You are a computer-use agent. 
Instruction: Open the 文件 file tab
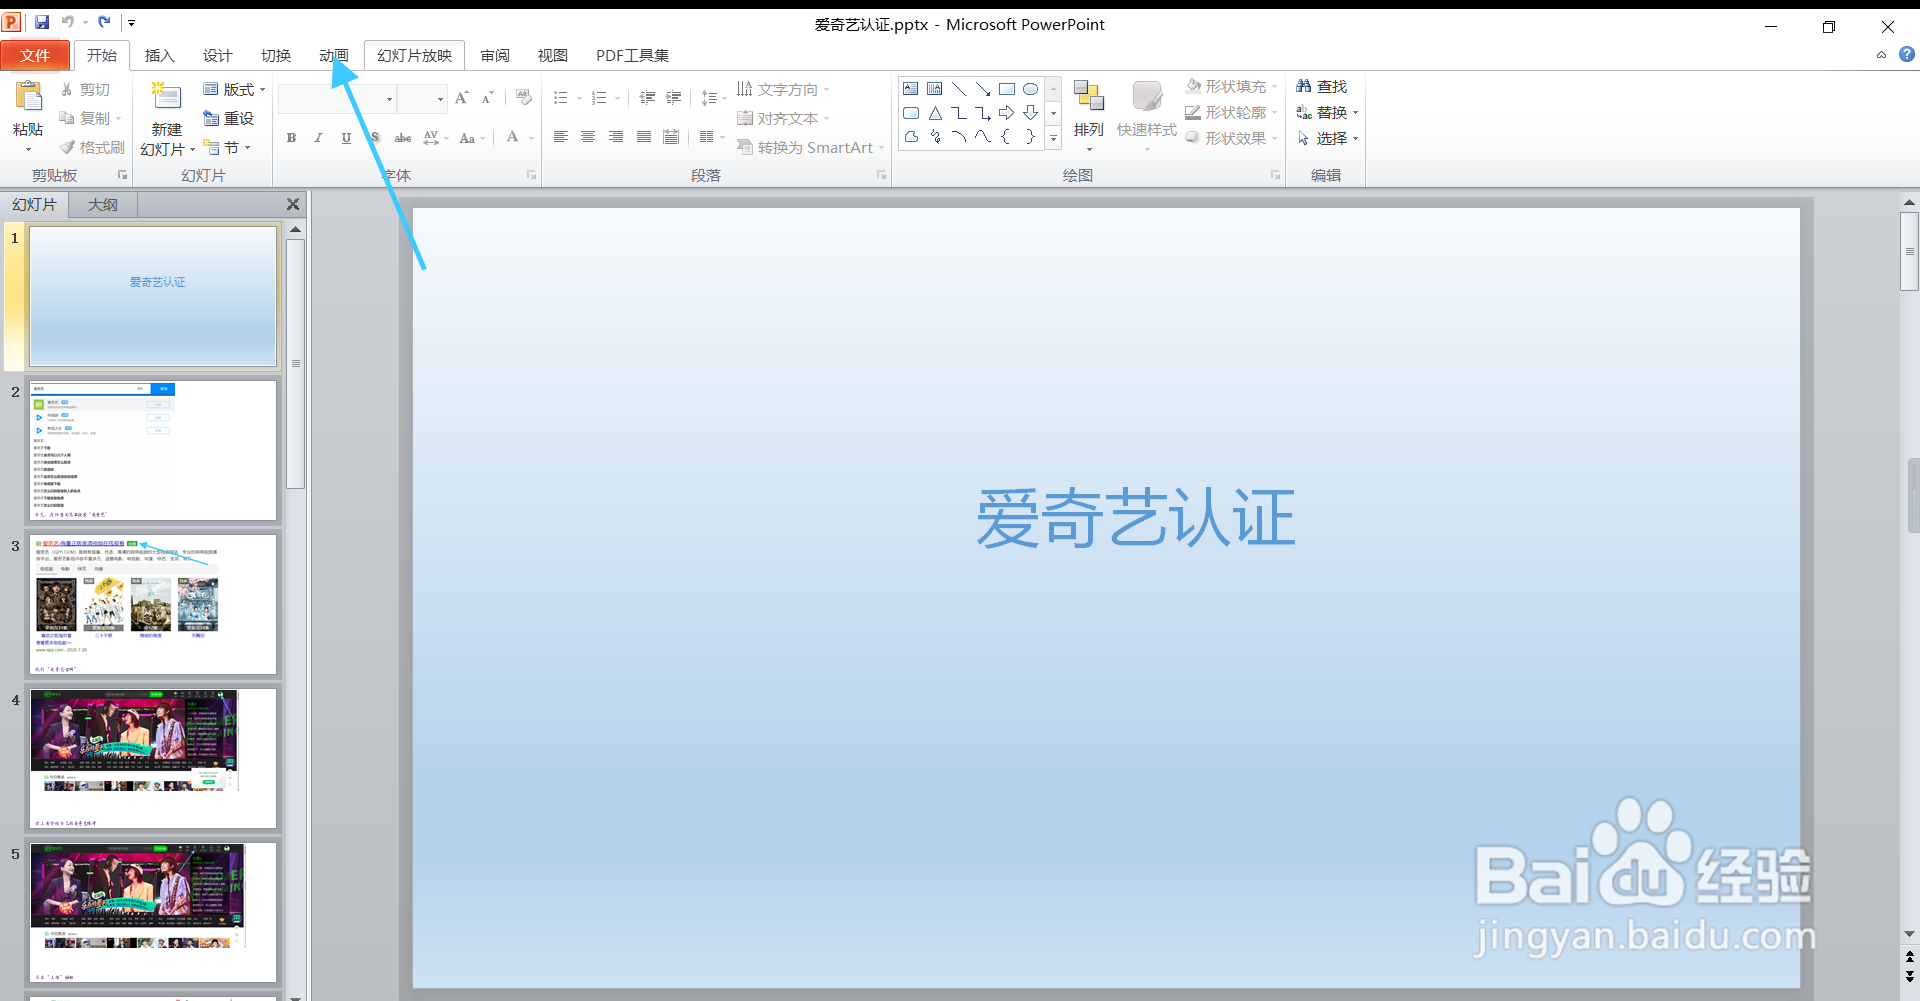tap(35, 56)
